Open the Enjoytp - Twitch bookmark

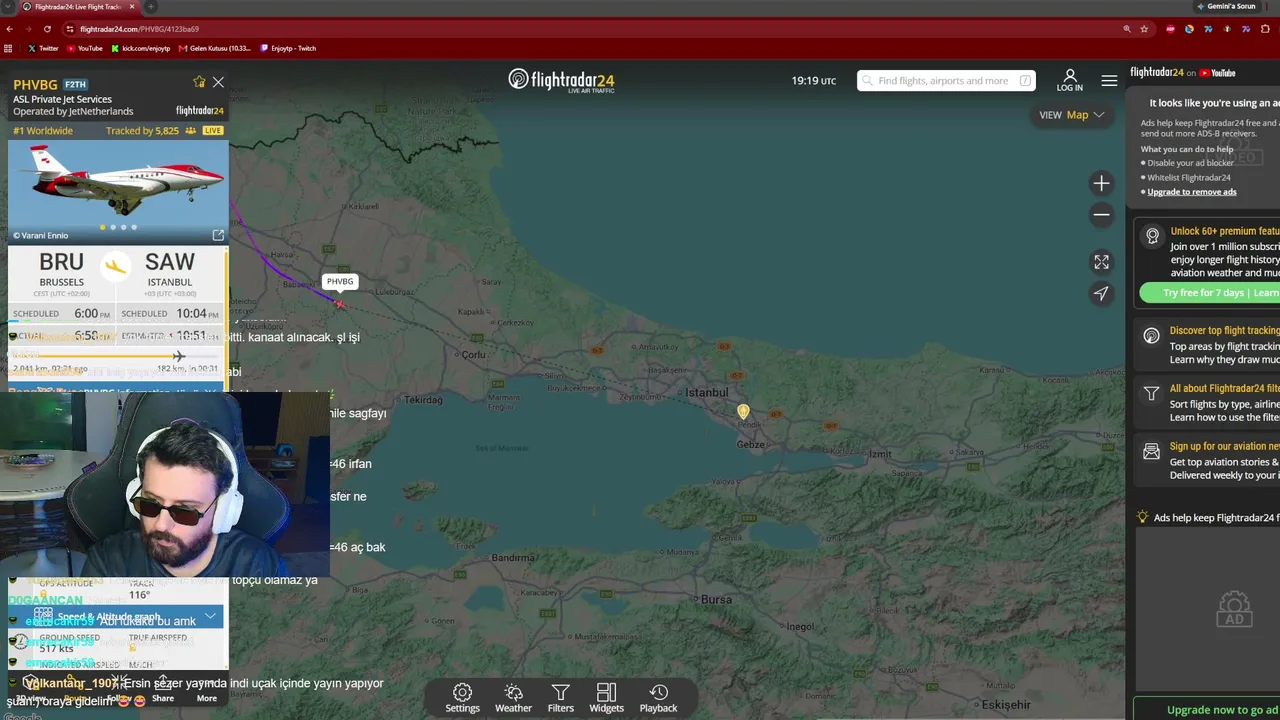[x=288, y=48]
